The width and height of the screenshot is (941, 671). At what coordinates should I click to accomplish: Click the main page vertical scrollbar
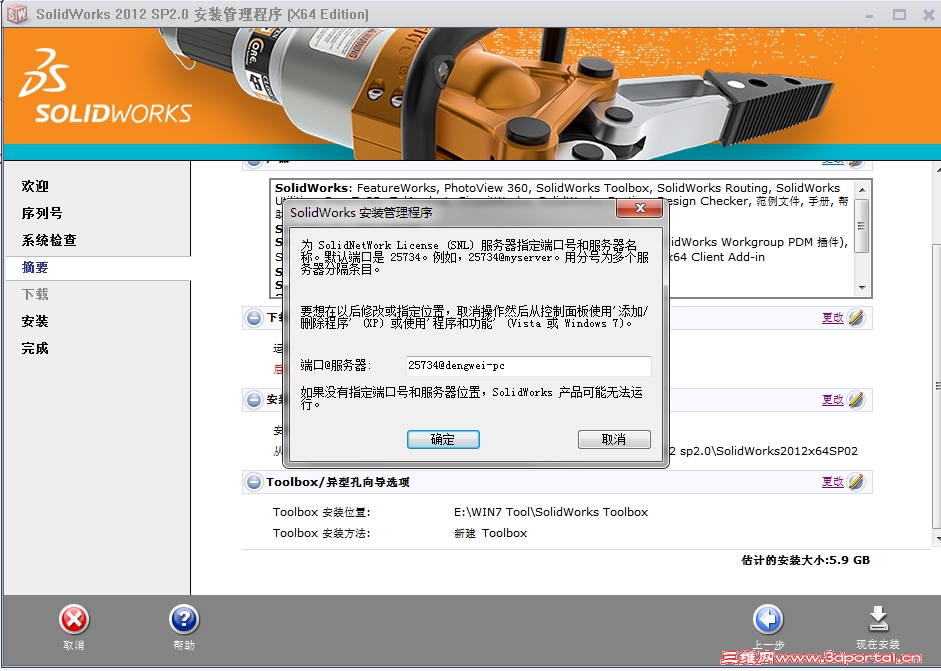click(x=937, y=384)
